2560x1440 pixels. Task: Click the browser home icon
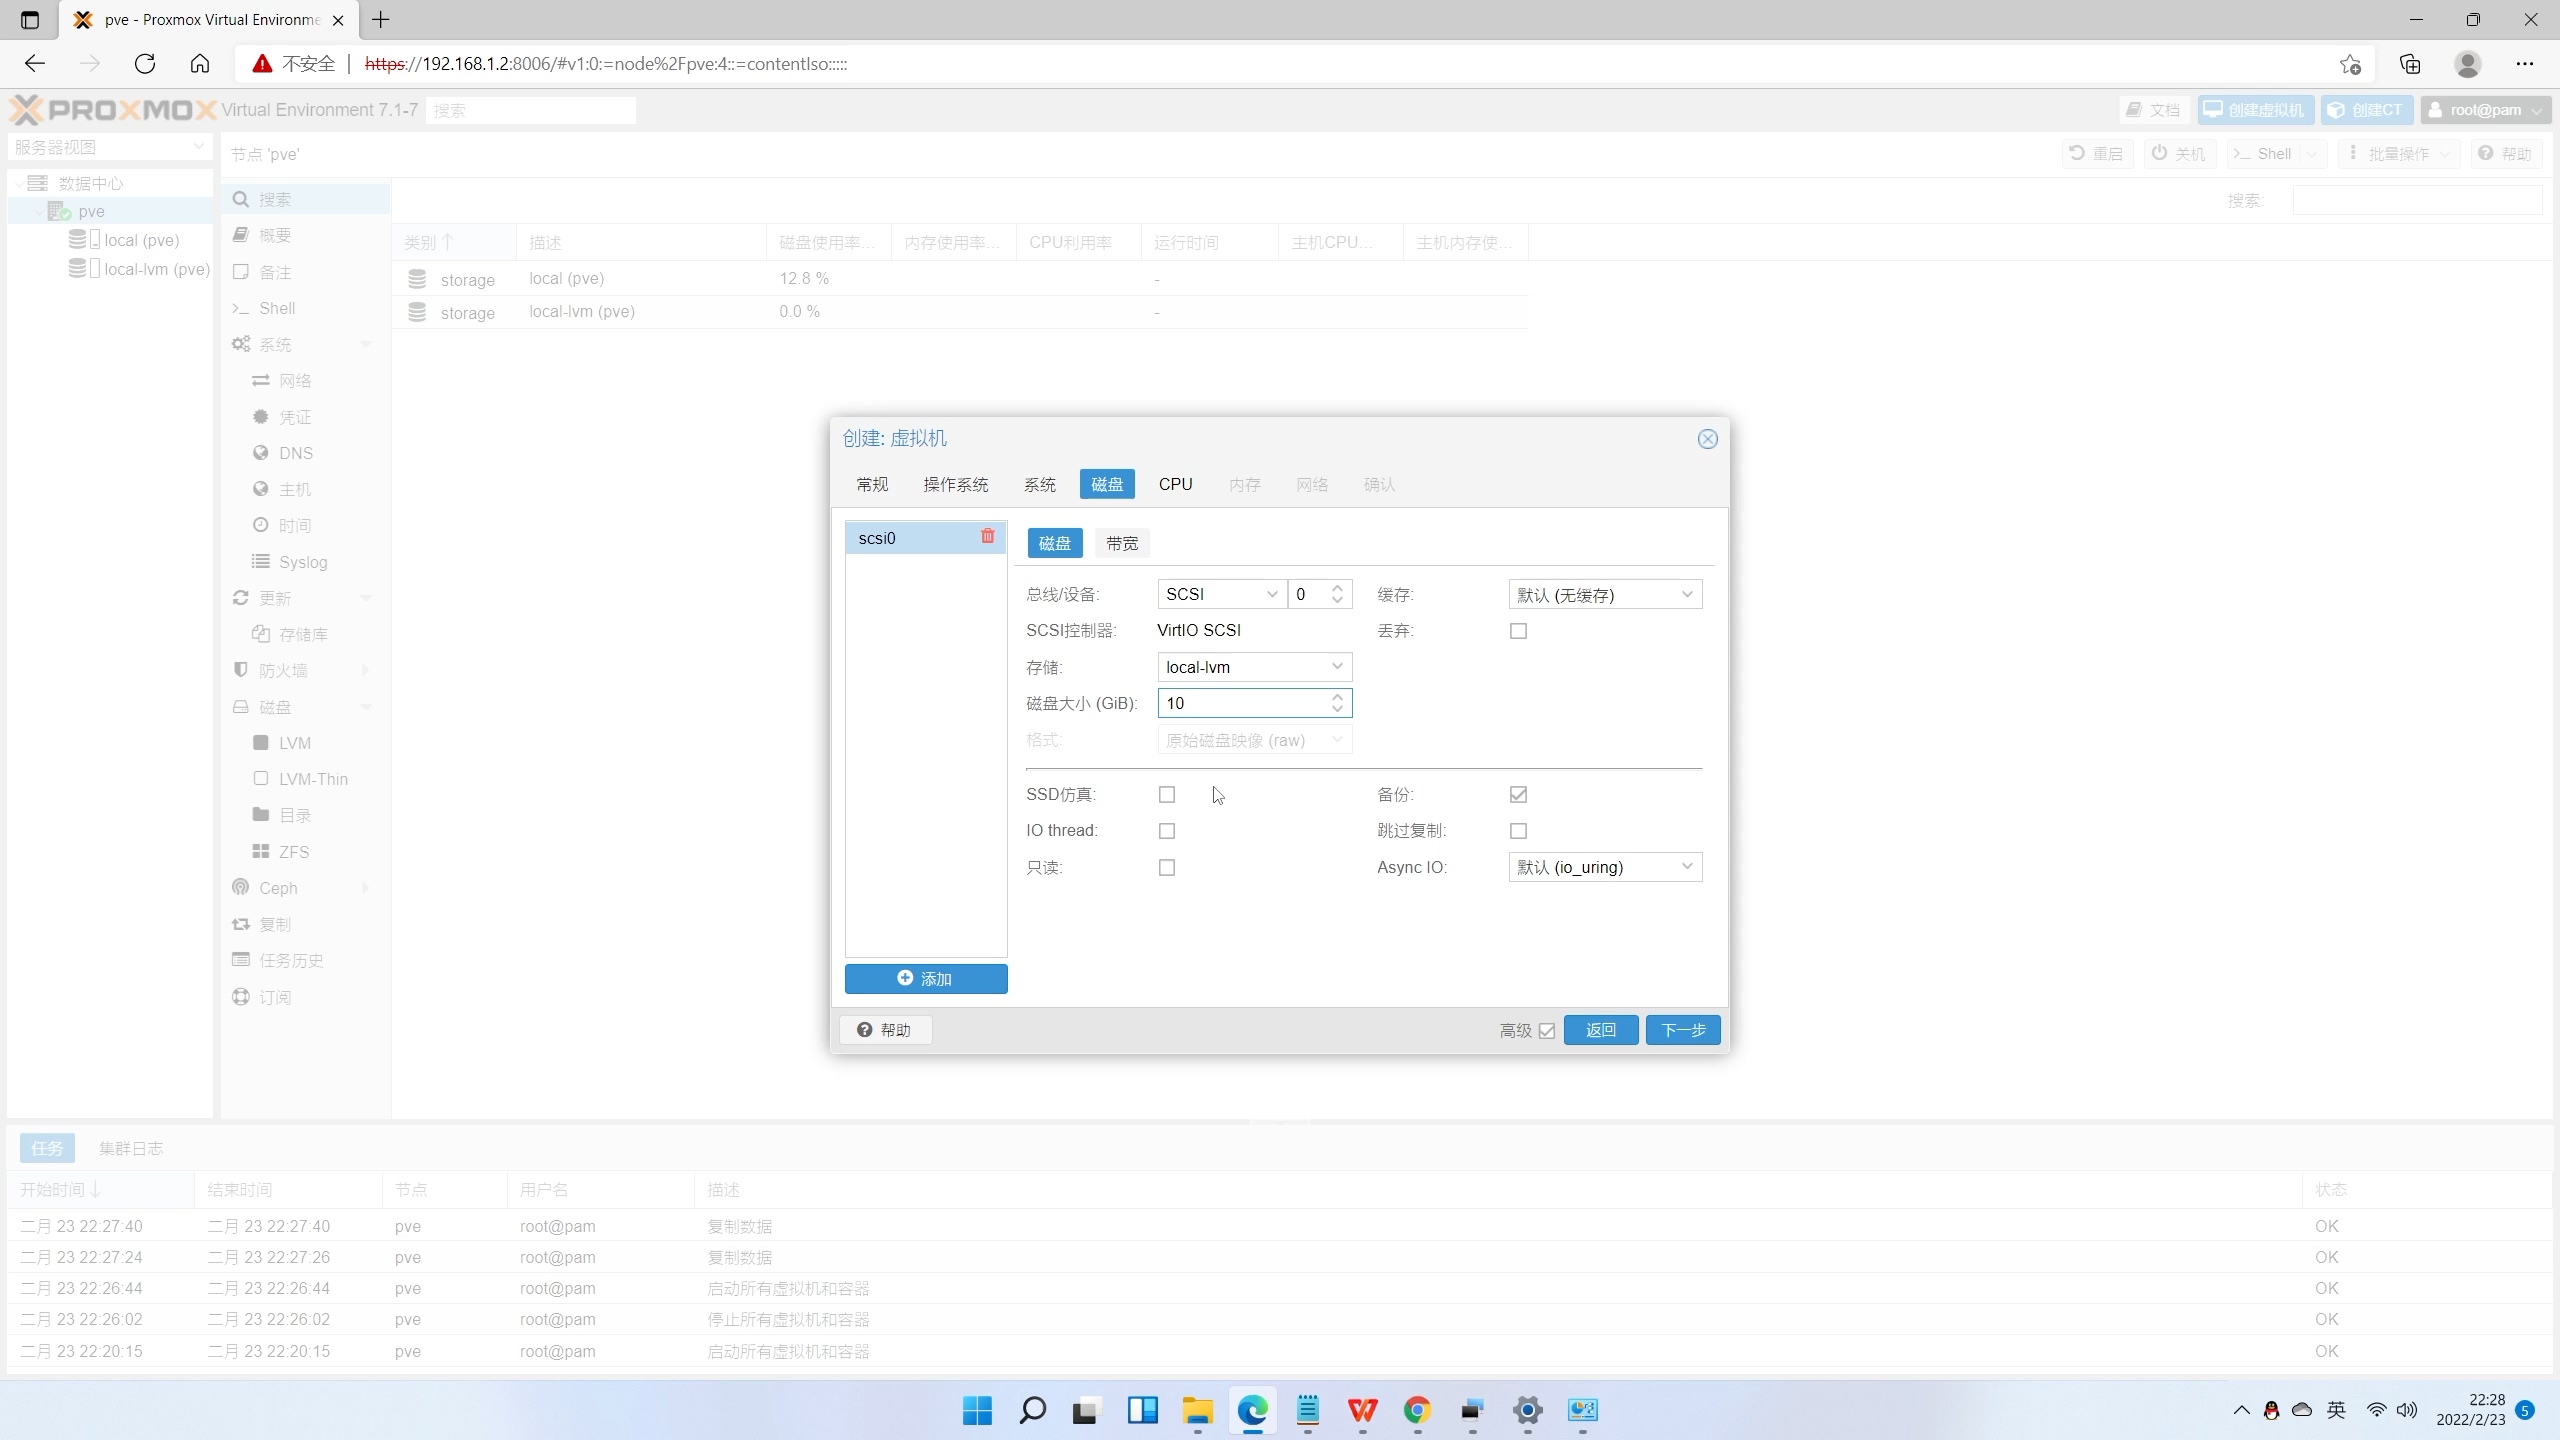pyautogui.click(x=200, y=64)
